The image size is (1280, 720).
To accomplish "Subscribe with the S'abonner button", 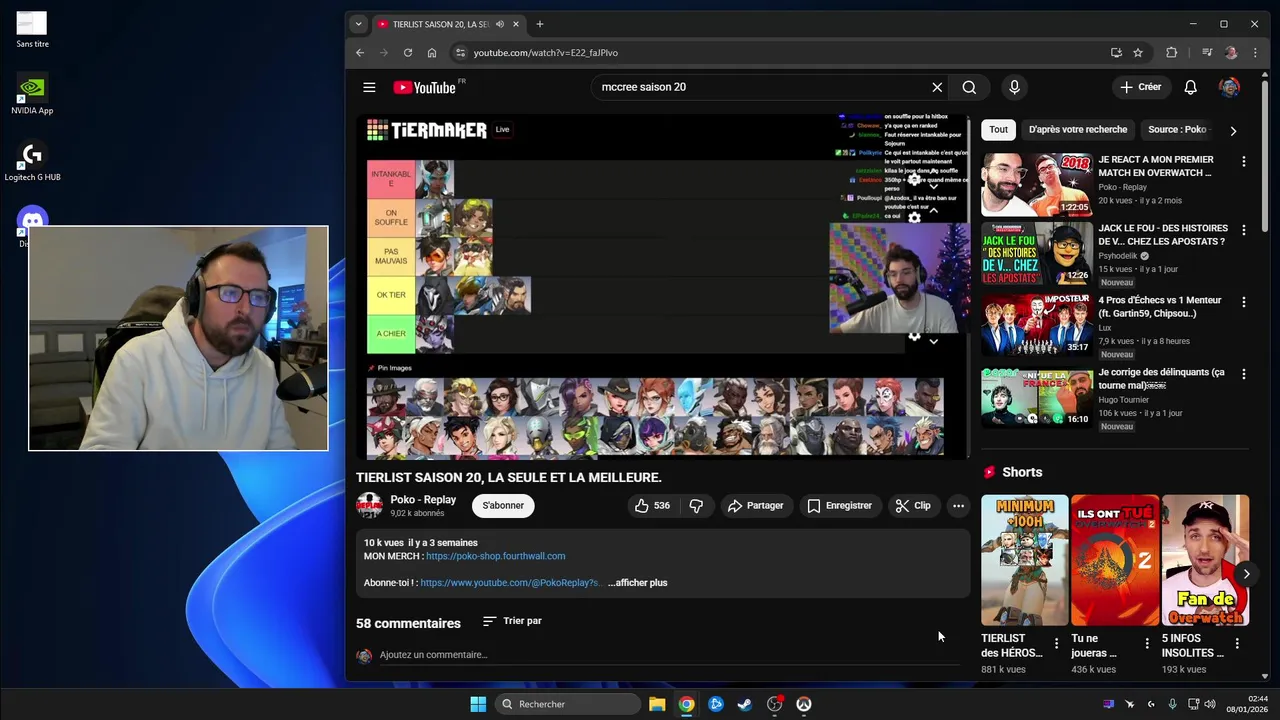I will tap(503, 506).
